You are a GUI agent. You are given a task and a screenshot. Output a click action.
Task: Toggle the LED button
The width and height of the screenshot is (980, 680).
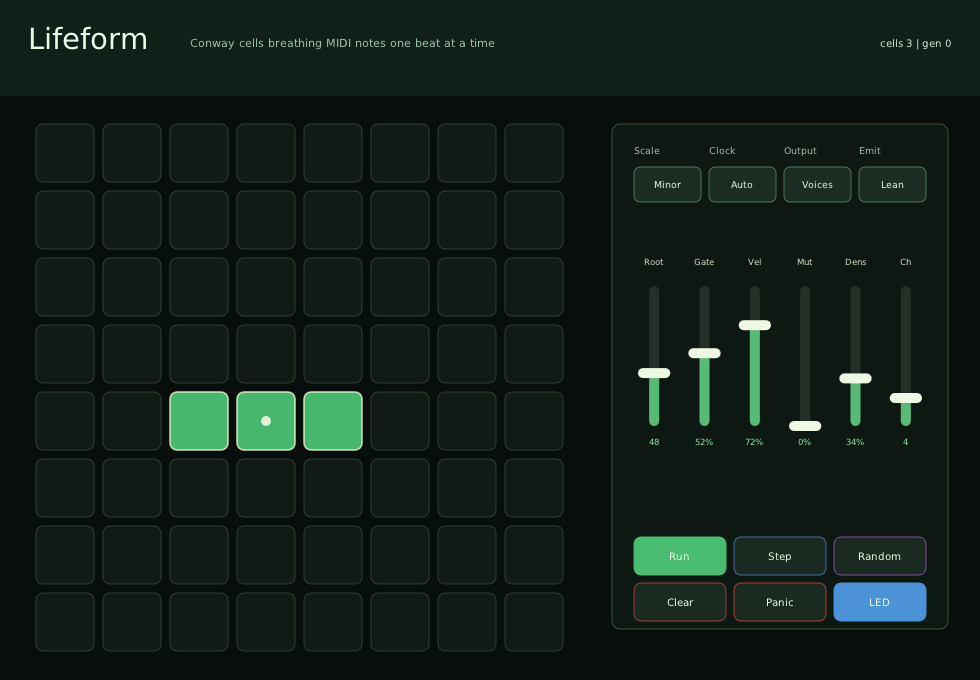pyautogui.click(x=879, y=602)
